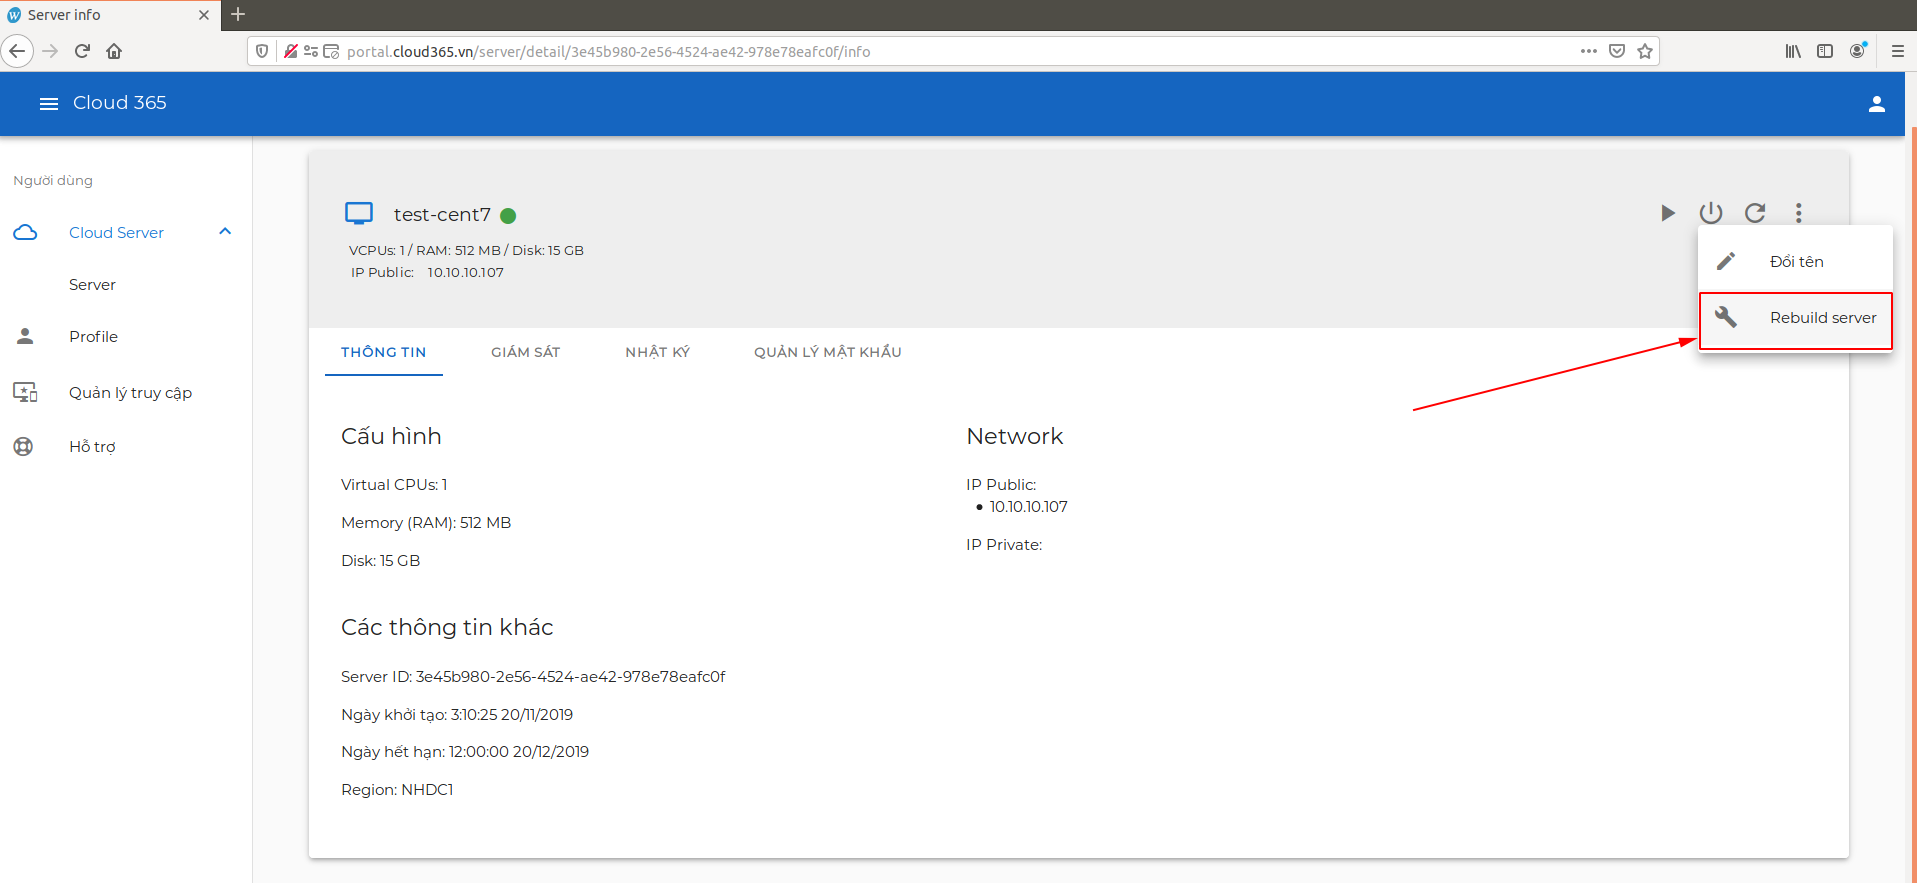1917x883 pixels.
Task: Click the tracking protection shield icon
Action: point(262,51)
